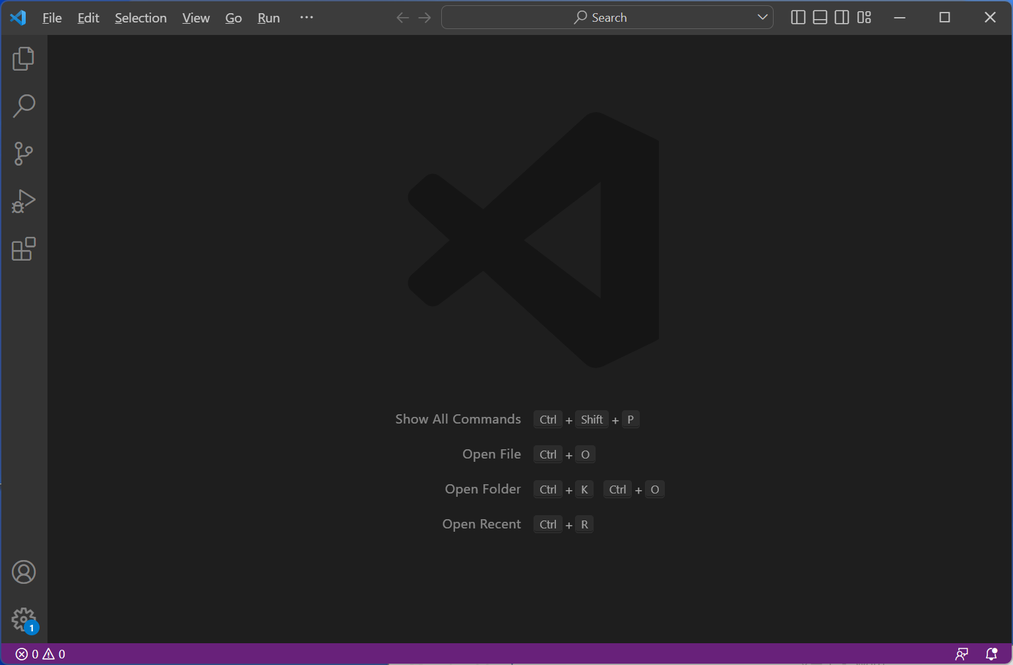Image resolution: width=1013 pixels, height=665 pixels.
Task: Minimize the VS Code window
Action: coord(899,17)
